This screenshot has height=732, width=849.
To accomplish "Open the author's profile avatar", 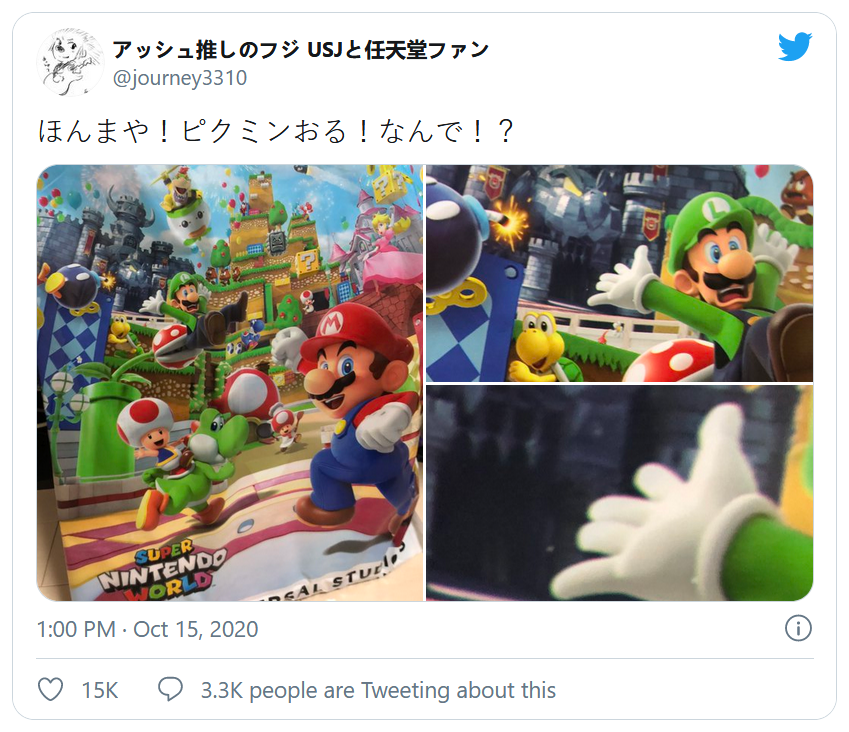I will point(70,62).
